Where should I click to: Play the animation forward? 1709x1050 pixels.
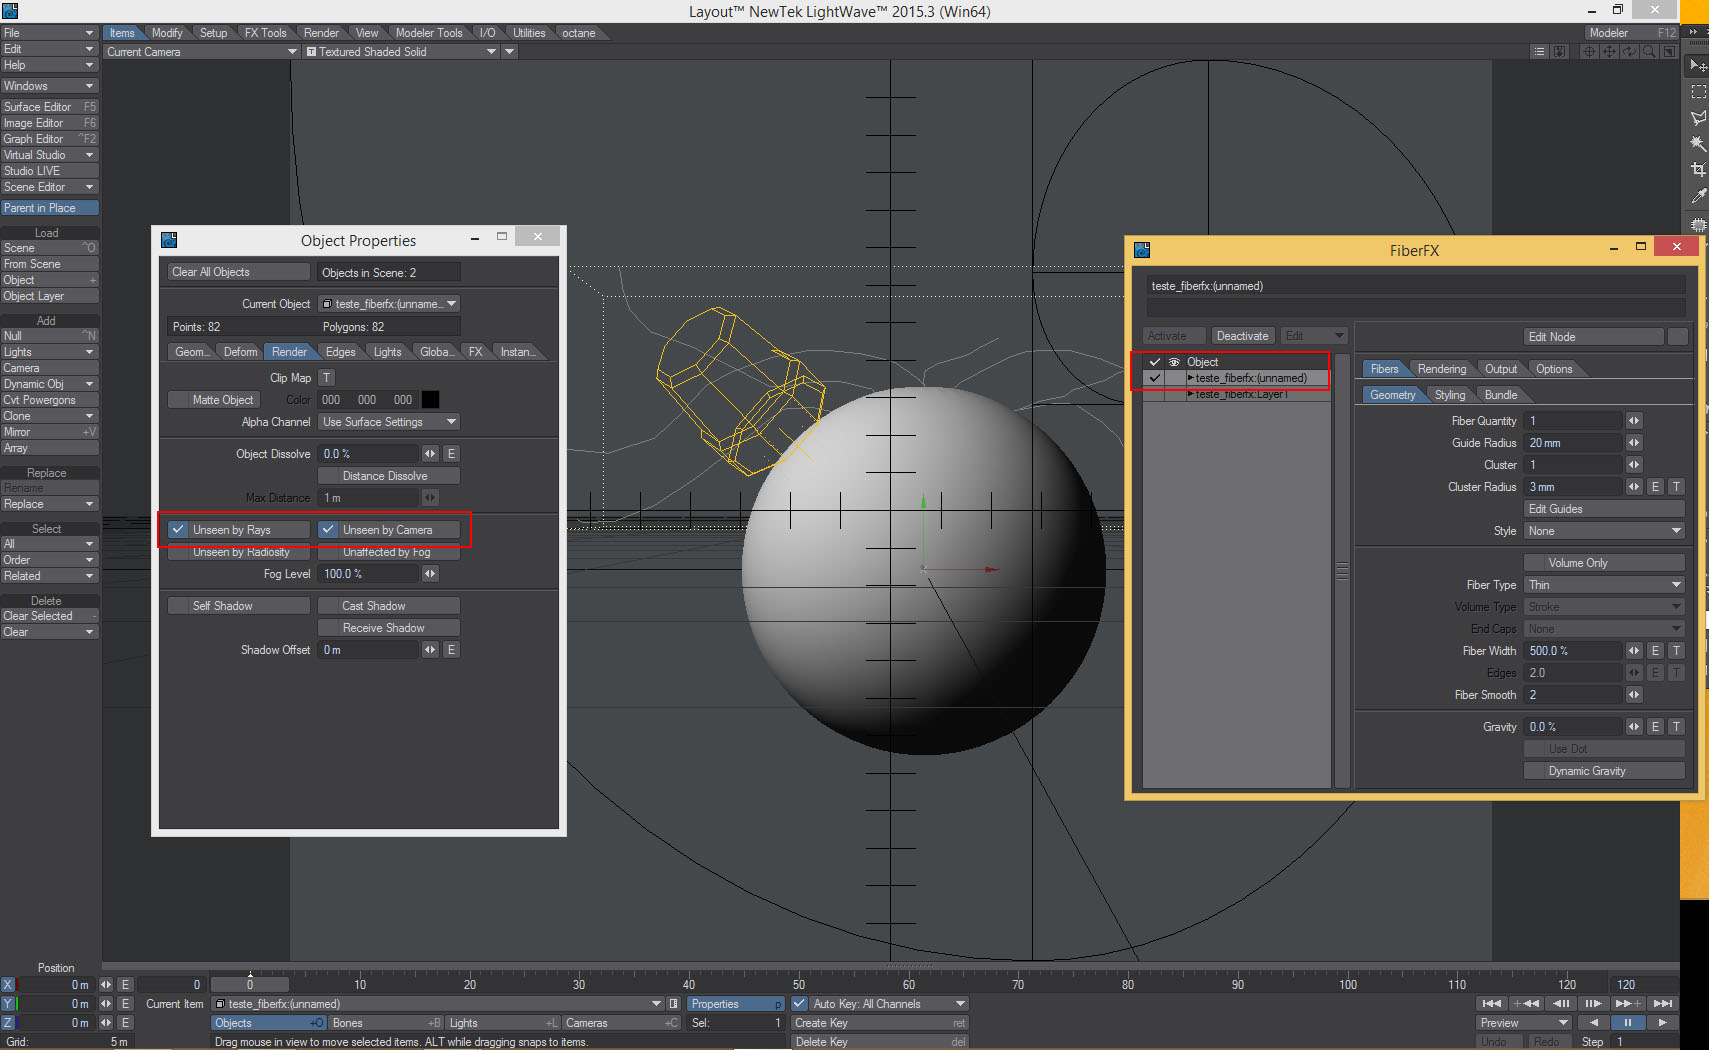[1662, 1023]
